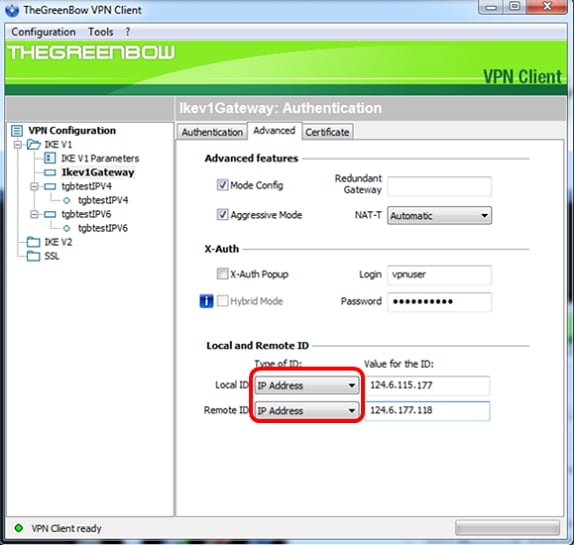Image resolution: width=575 pixels, height=545 pixels.
Task: Select VPN Configuration root label
Action: pyautogui.click(x=72, y=131)
